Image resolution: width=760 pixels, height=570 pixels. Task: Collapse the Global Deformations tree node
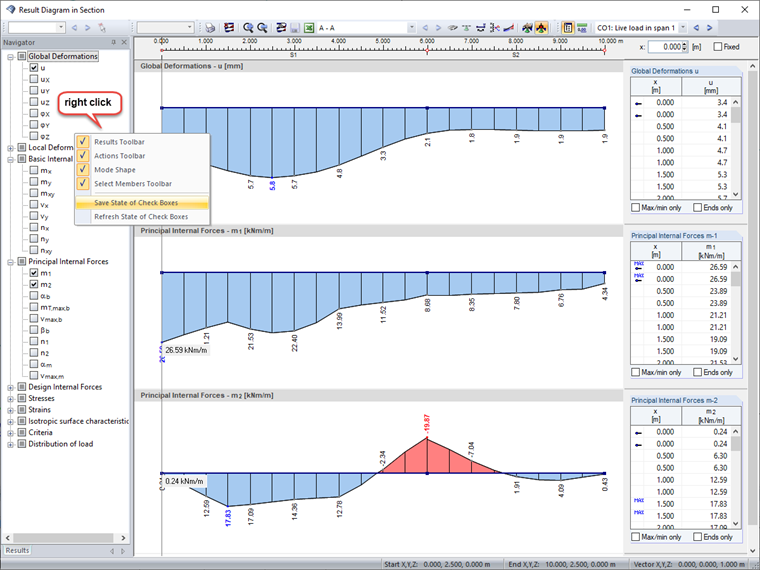pyautogui.click(x=10, y=57)
